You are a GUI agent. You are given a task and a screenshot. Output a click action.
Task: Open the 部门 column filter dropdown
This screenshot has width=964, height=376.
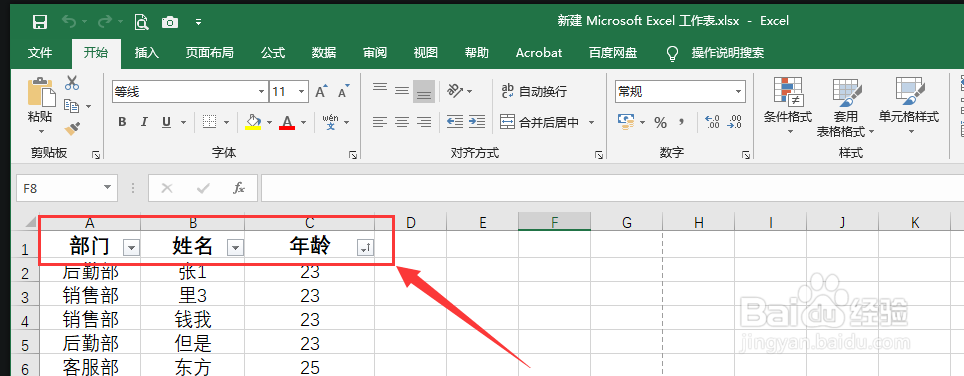click(x=132, y=248)
